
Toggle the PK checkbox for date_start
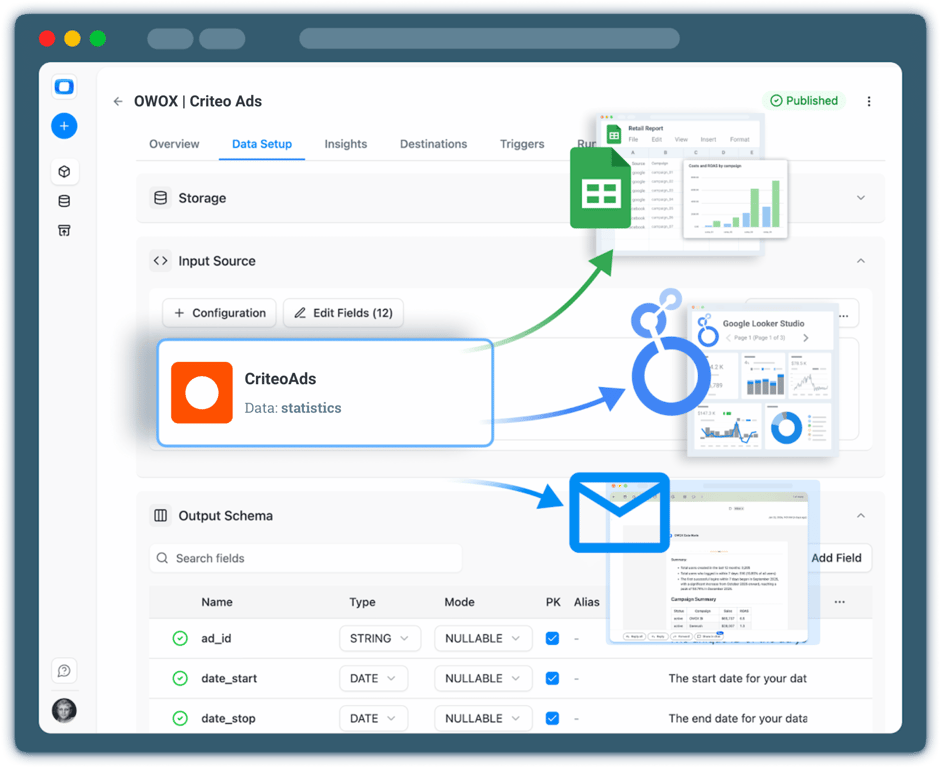coord(552,678)
